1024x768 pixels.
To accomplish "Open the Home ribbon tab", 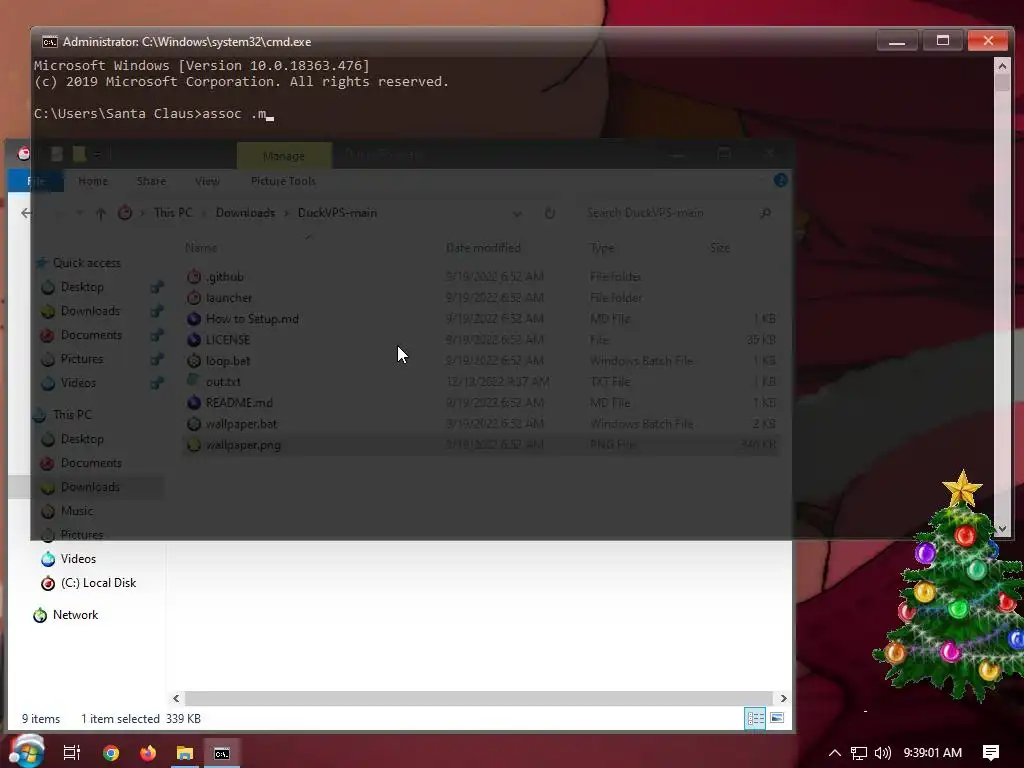I will coord(93,181).
